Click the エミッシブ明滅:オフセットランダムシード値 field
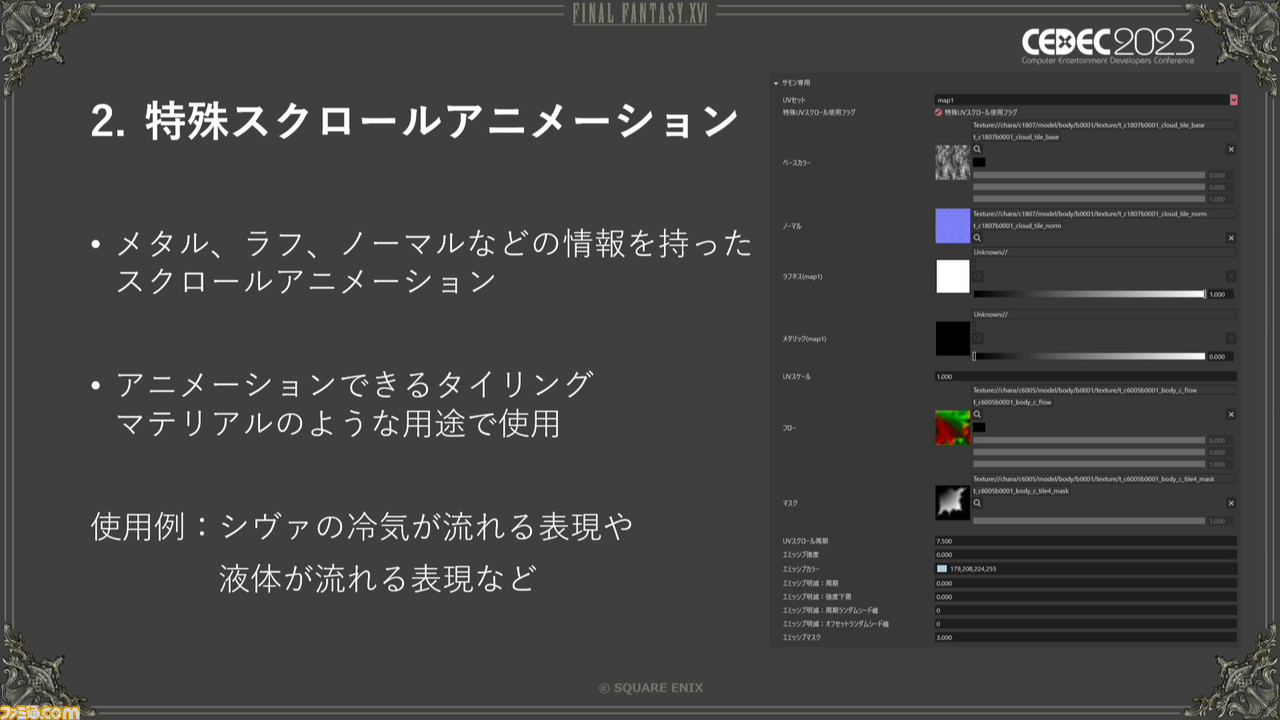This screenshot has height=720, width=1280. 1085,623
